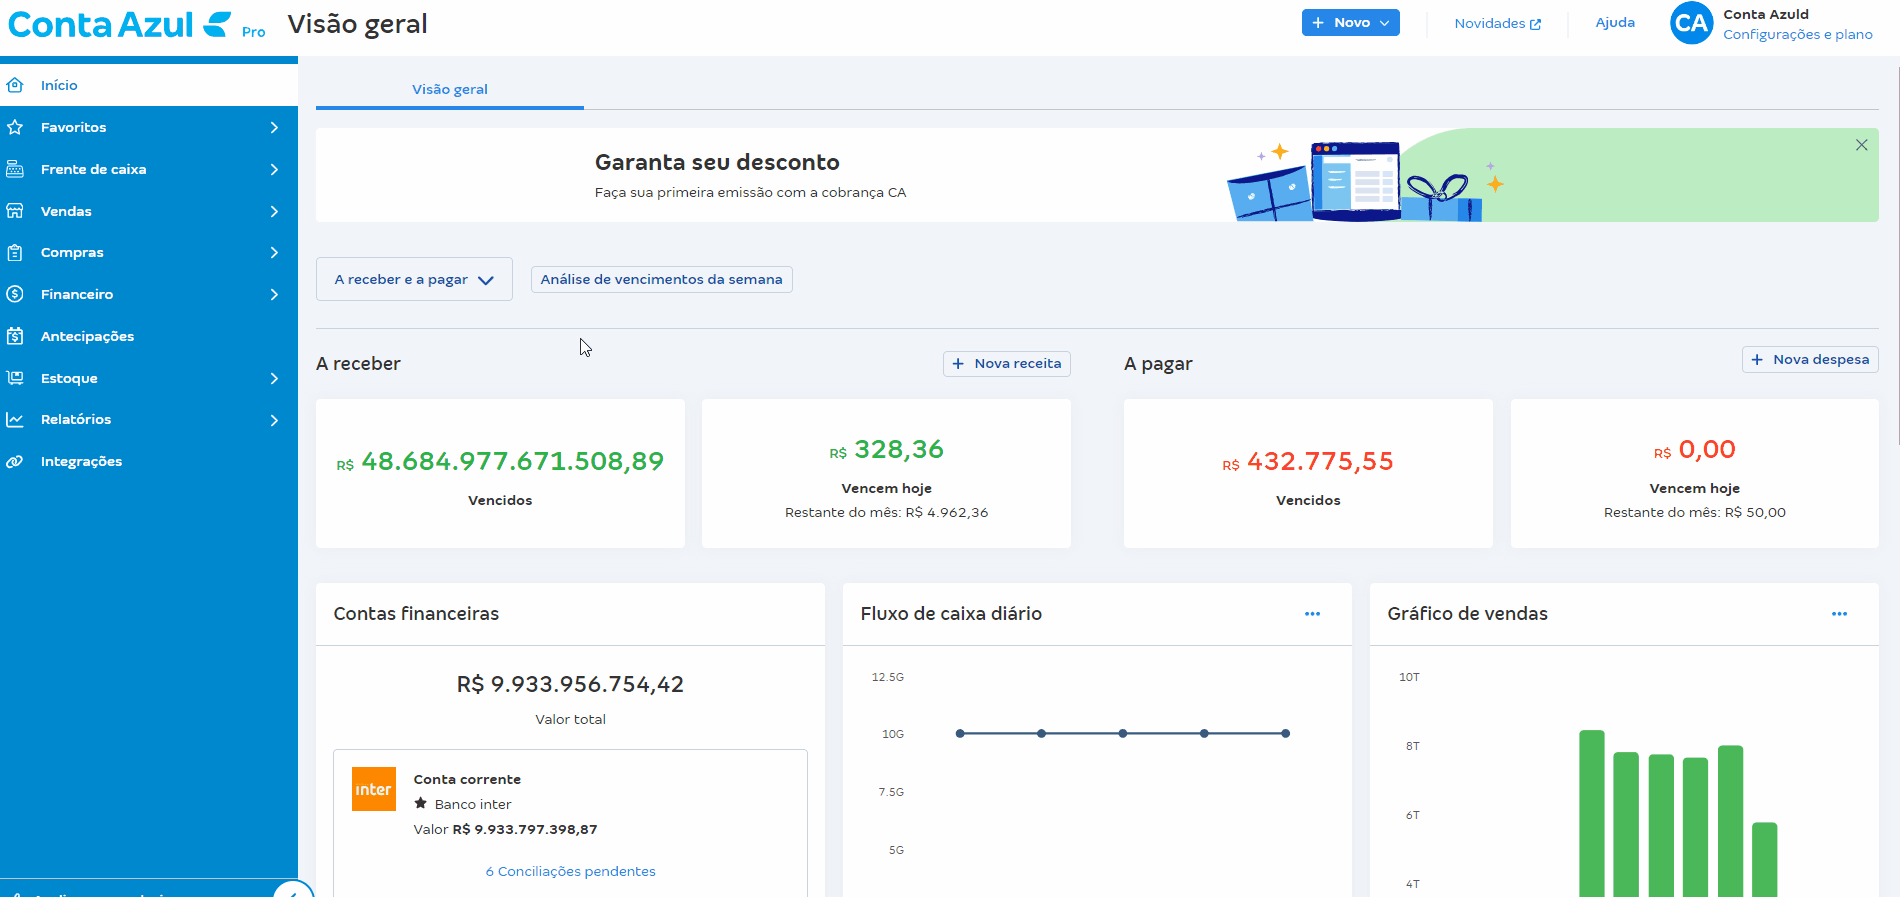
Task: Click the last point on cash flow line
Action: point(1285,733)
